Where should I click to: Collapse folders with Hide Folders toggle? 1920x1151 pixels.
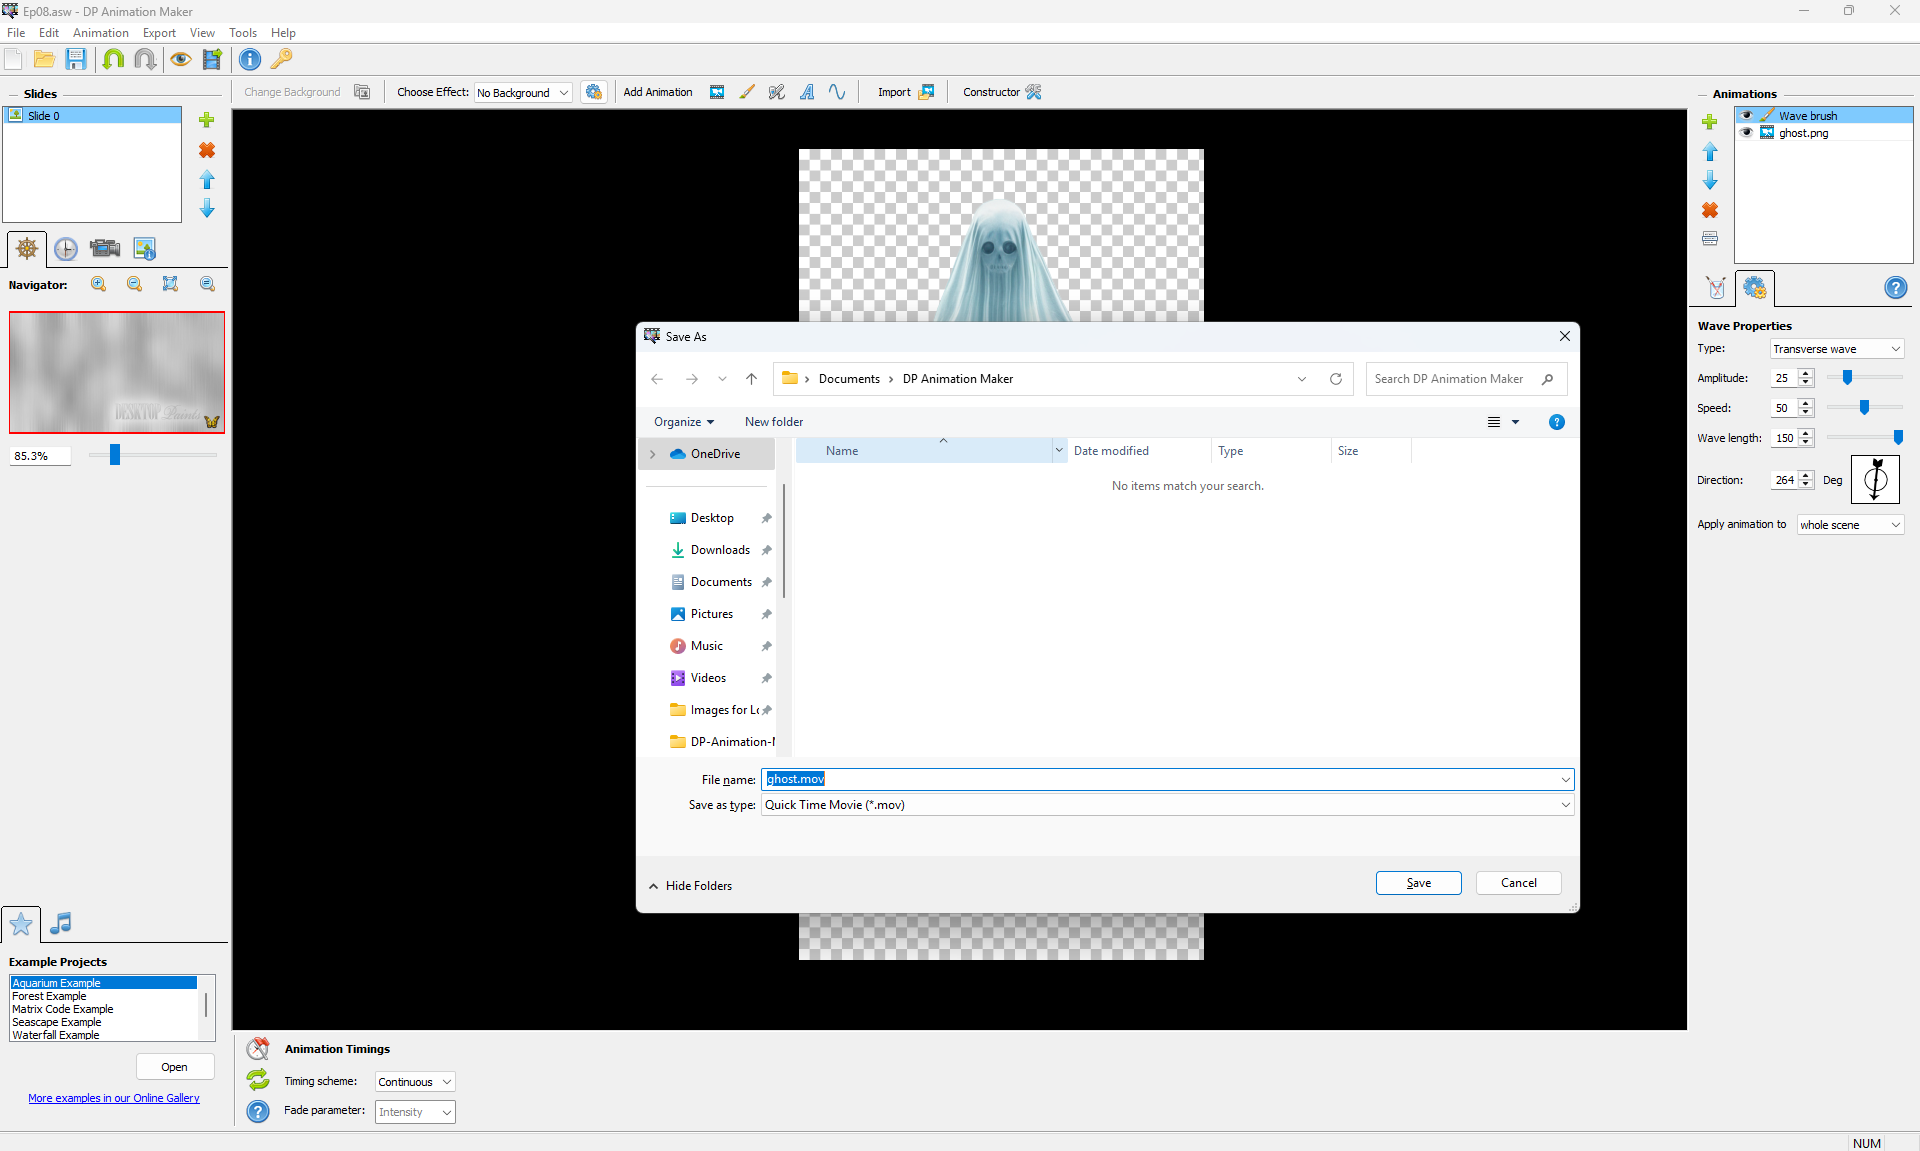[x=690, y=886]
